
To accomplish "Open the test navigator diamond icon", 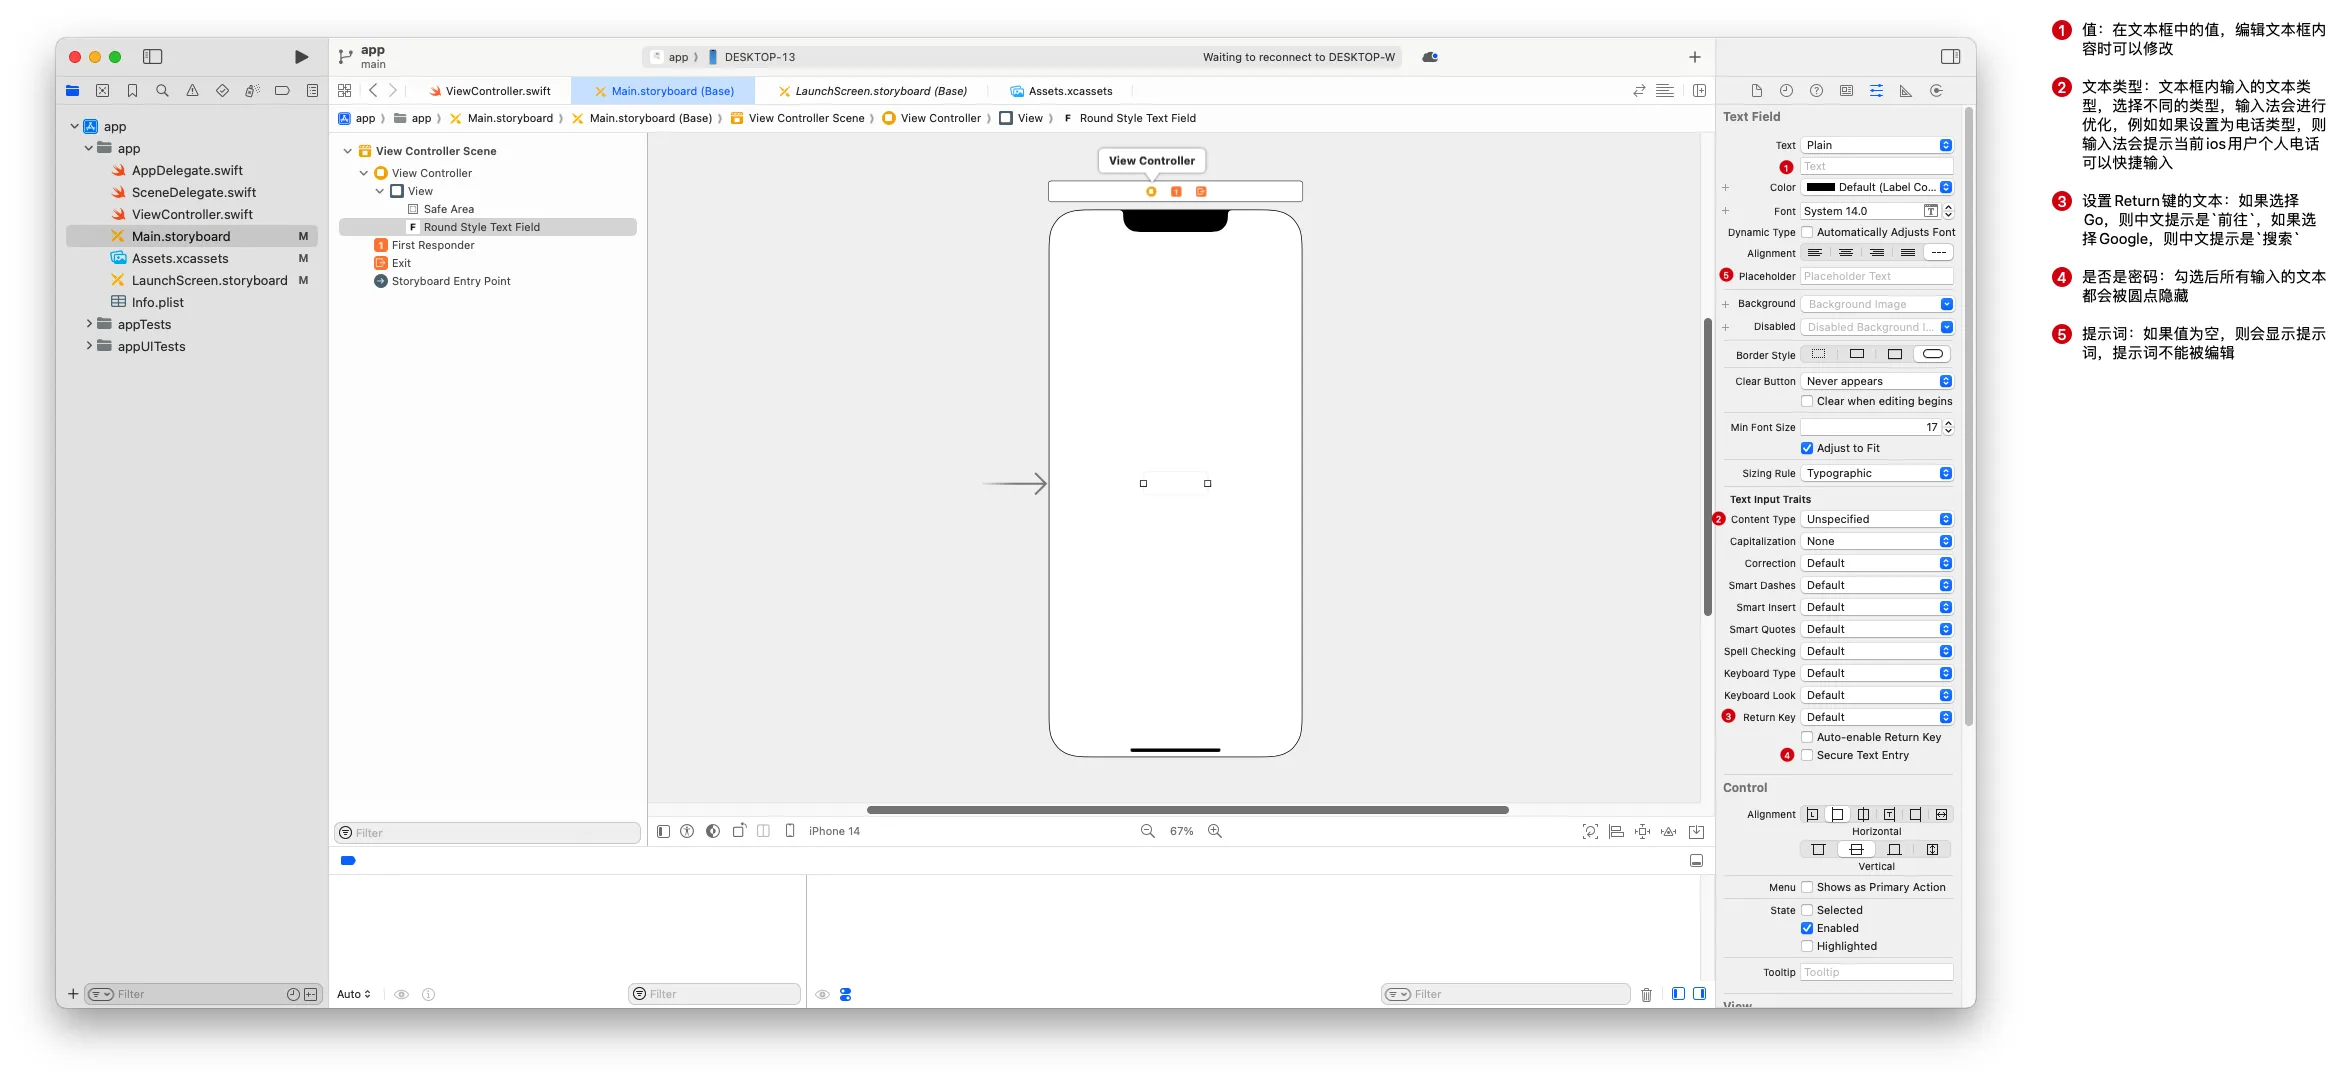I will click(x=222, y=91).
